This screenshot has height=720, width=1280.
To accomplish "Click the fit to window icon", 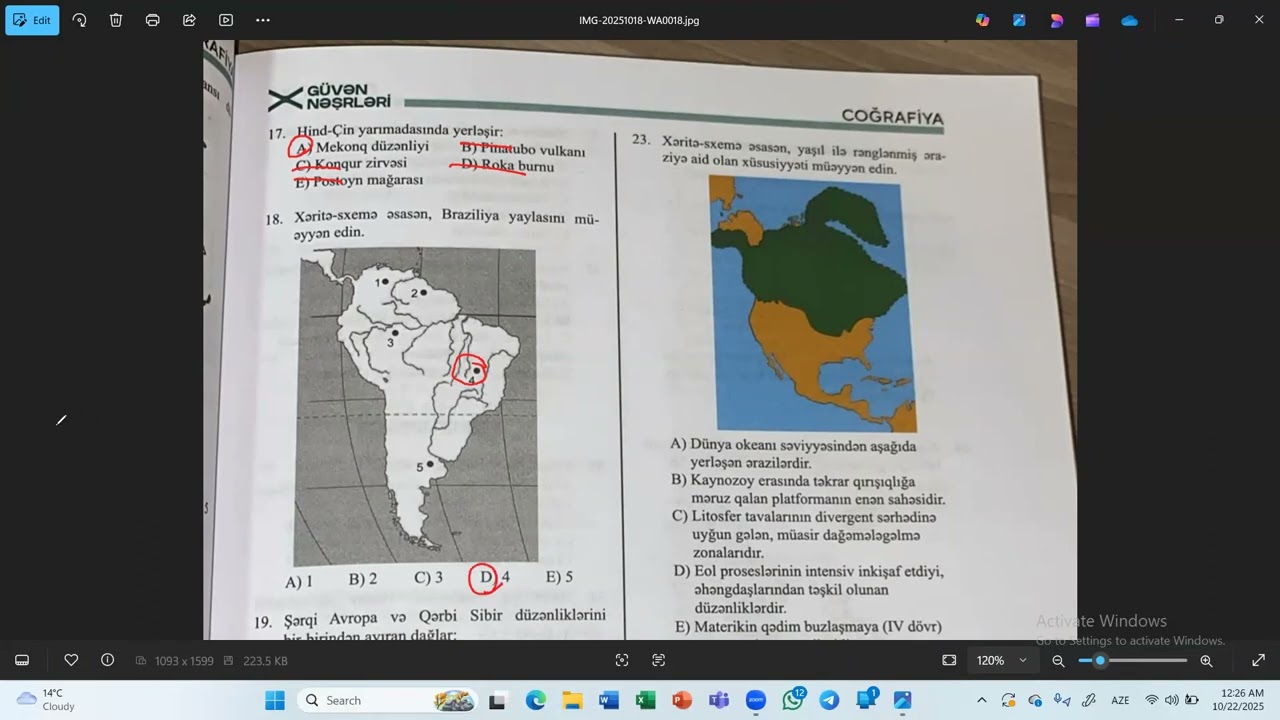I will 949,660.
